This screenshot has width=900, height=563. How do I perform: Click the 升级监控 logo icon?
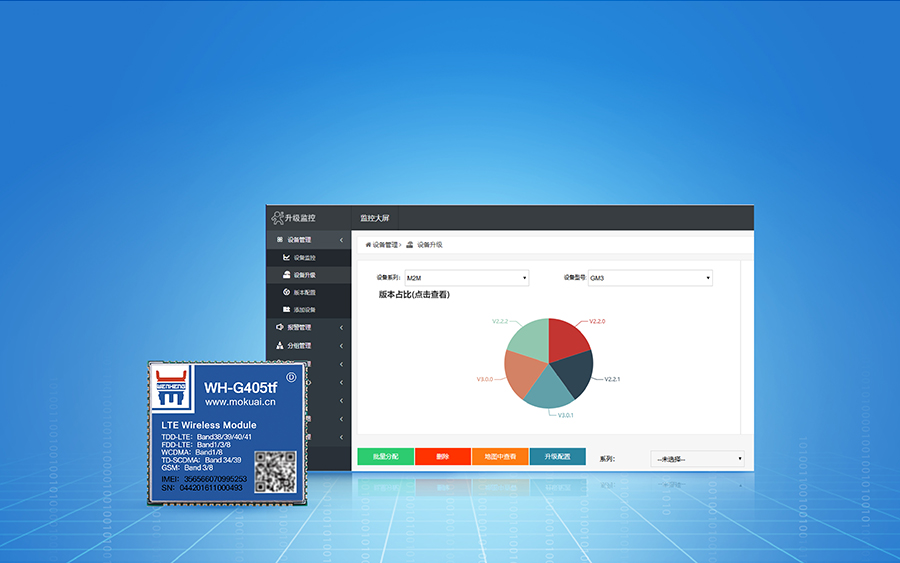tap(276, 217)
